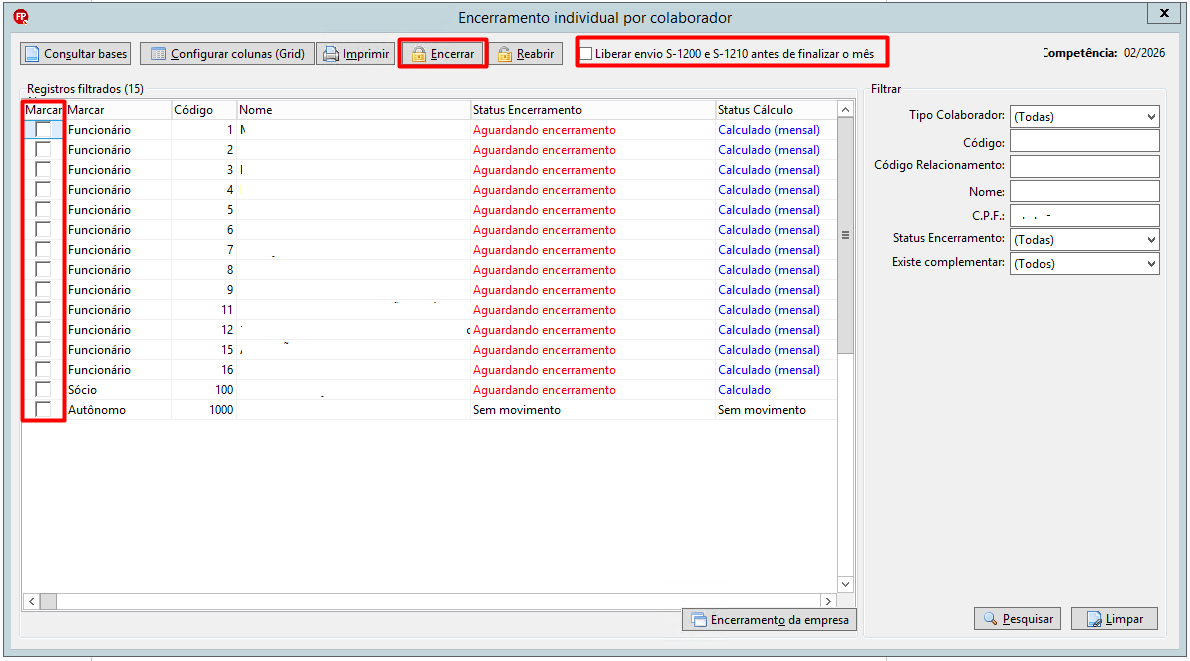Click the Consultar bases button
The width and height of the screenshot is (1190, 661).
pos(75,54)
